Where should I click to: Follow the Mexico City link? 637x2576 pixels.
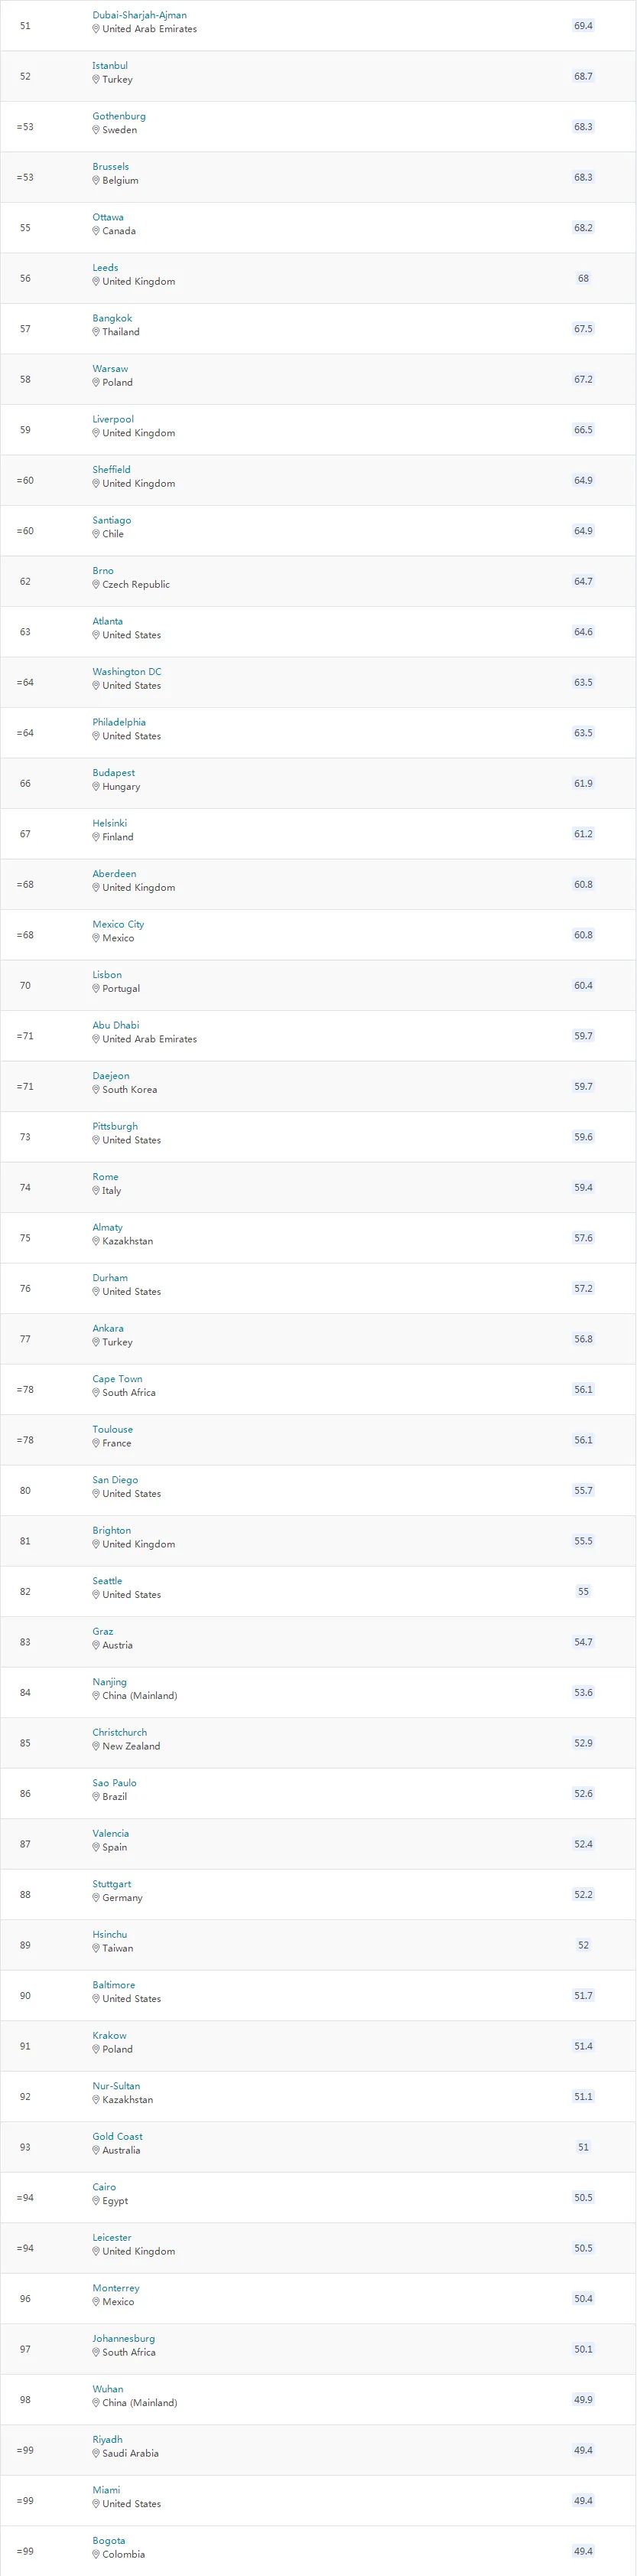118,924
